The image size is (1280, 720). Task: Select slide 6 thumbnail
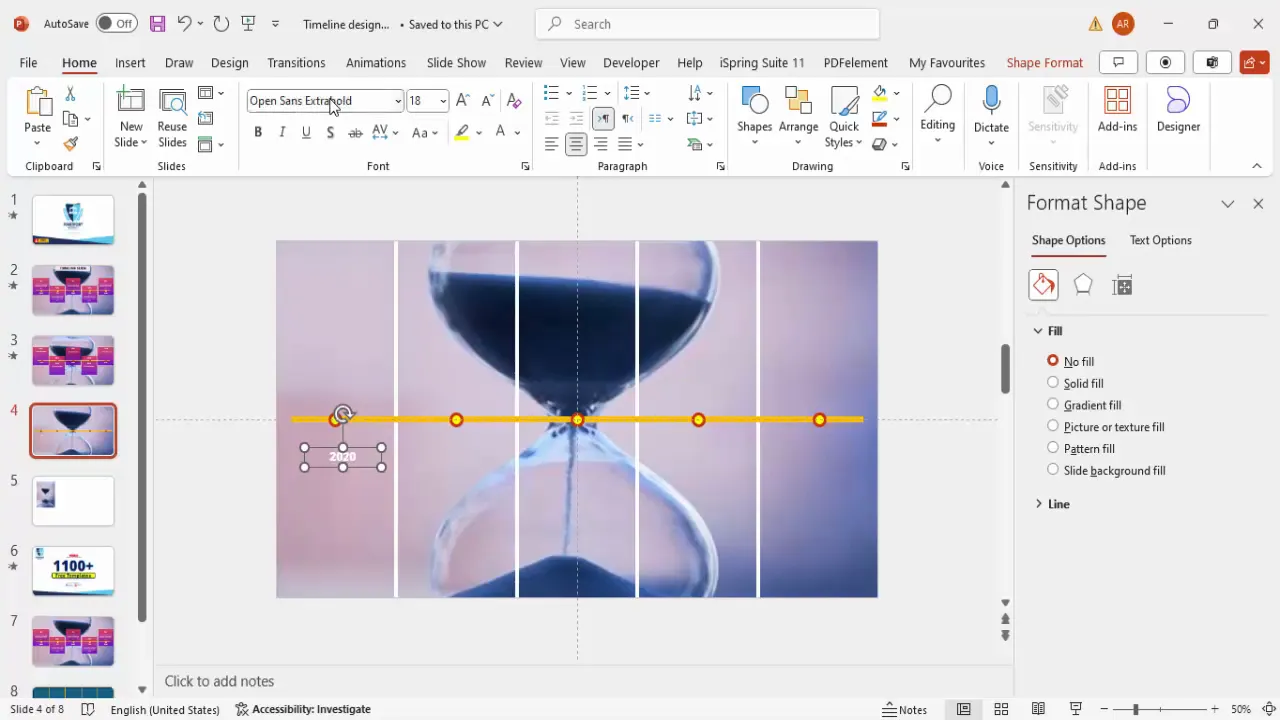click(x=73, y=571)
